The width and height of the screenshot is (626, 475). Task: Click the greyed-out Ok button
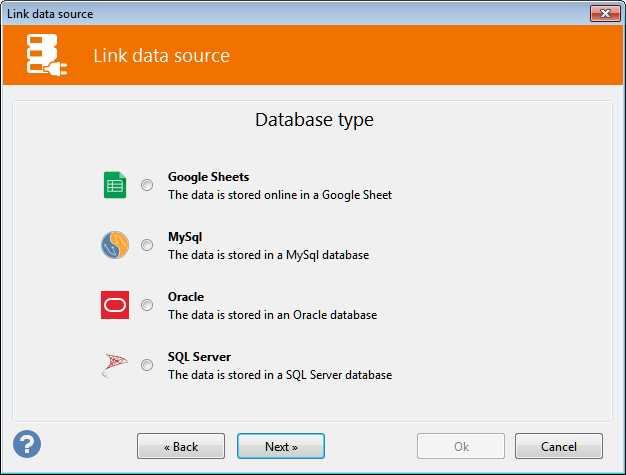point(461,446)
